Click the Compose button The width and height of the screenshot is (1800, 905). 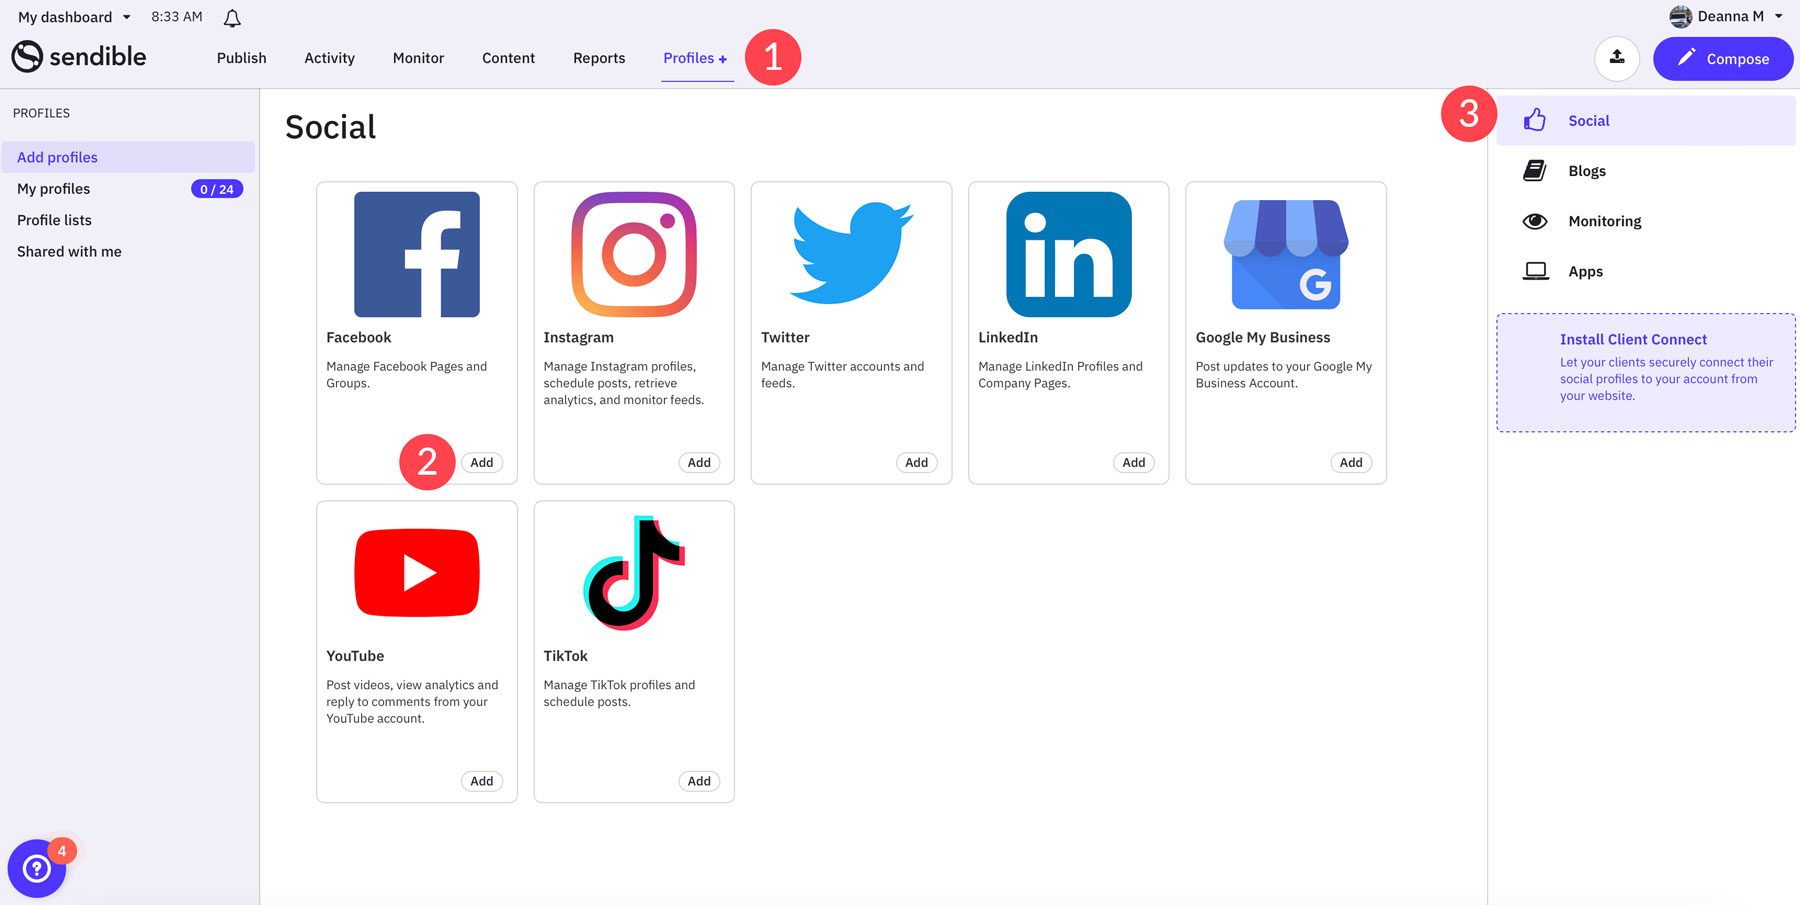(x=1723, y=58)
